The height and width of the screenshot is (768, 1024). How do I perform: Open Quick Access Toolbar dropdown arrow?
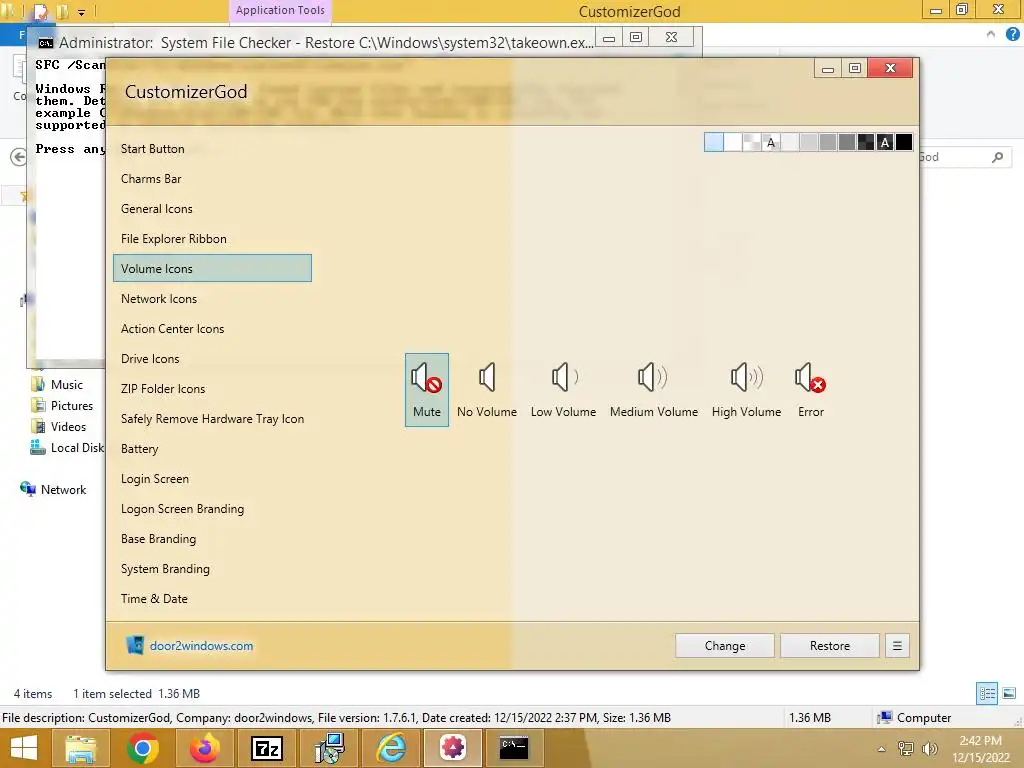(82, 12)
